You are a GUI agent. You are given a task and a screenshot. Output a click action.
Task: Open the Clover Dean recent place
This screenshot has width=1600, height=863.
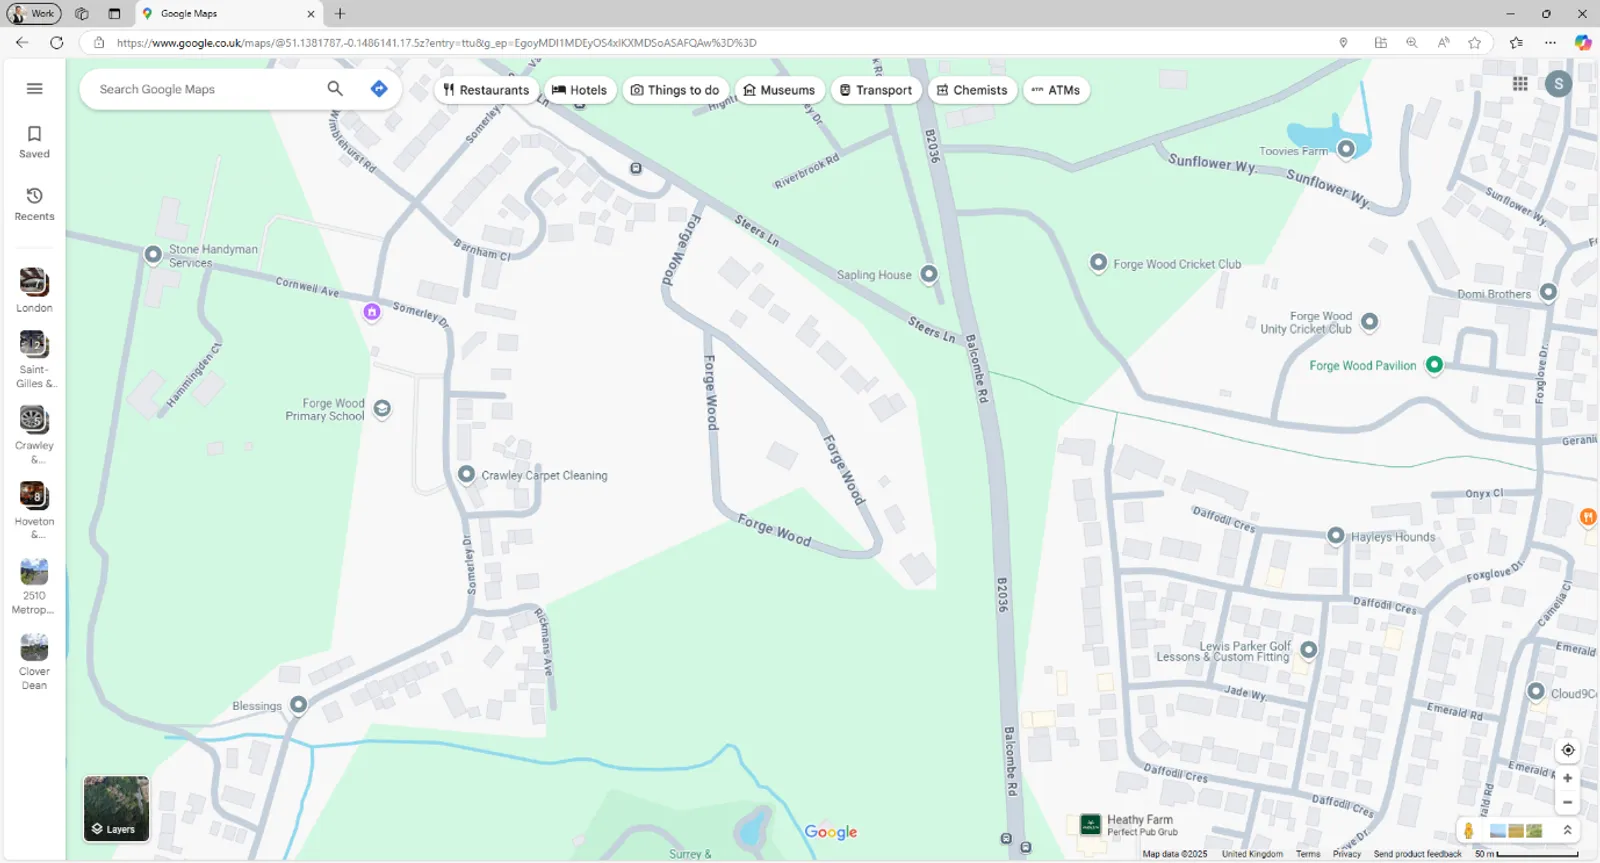(x=34, y=661)
